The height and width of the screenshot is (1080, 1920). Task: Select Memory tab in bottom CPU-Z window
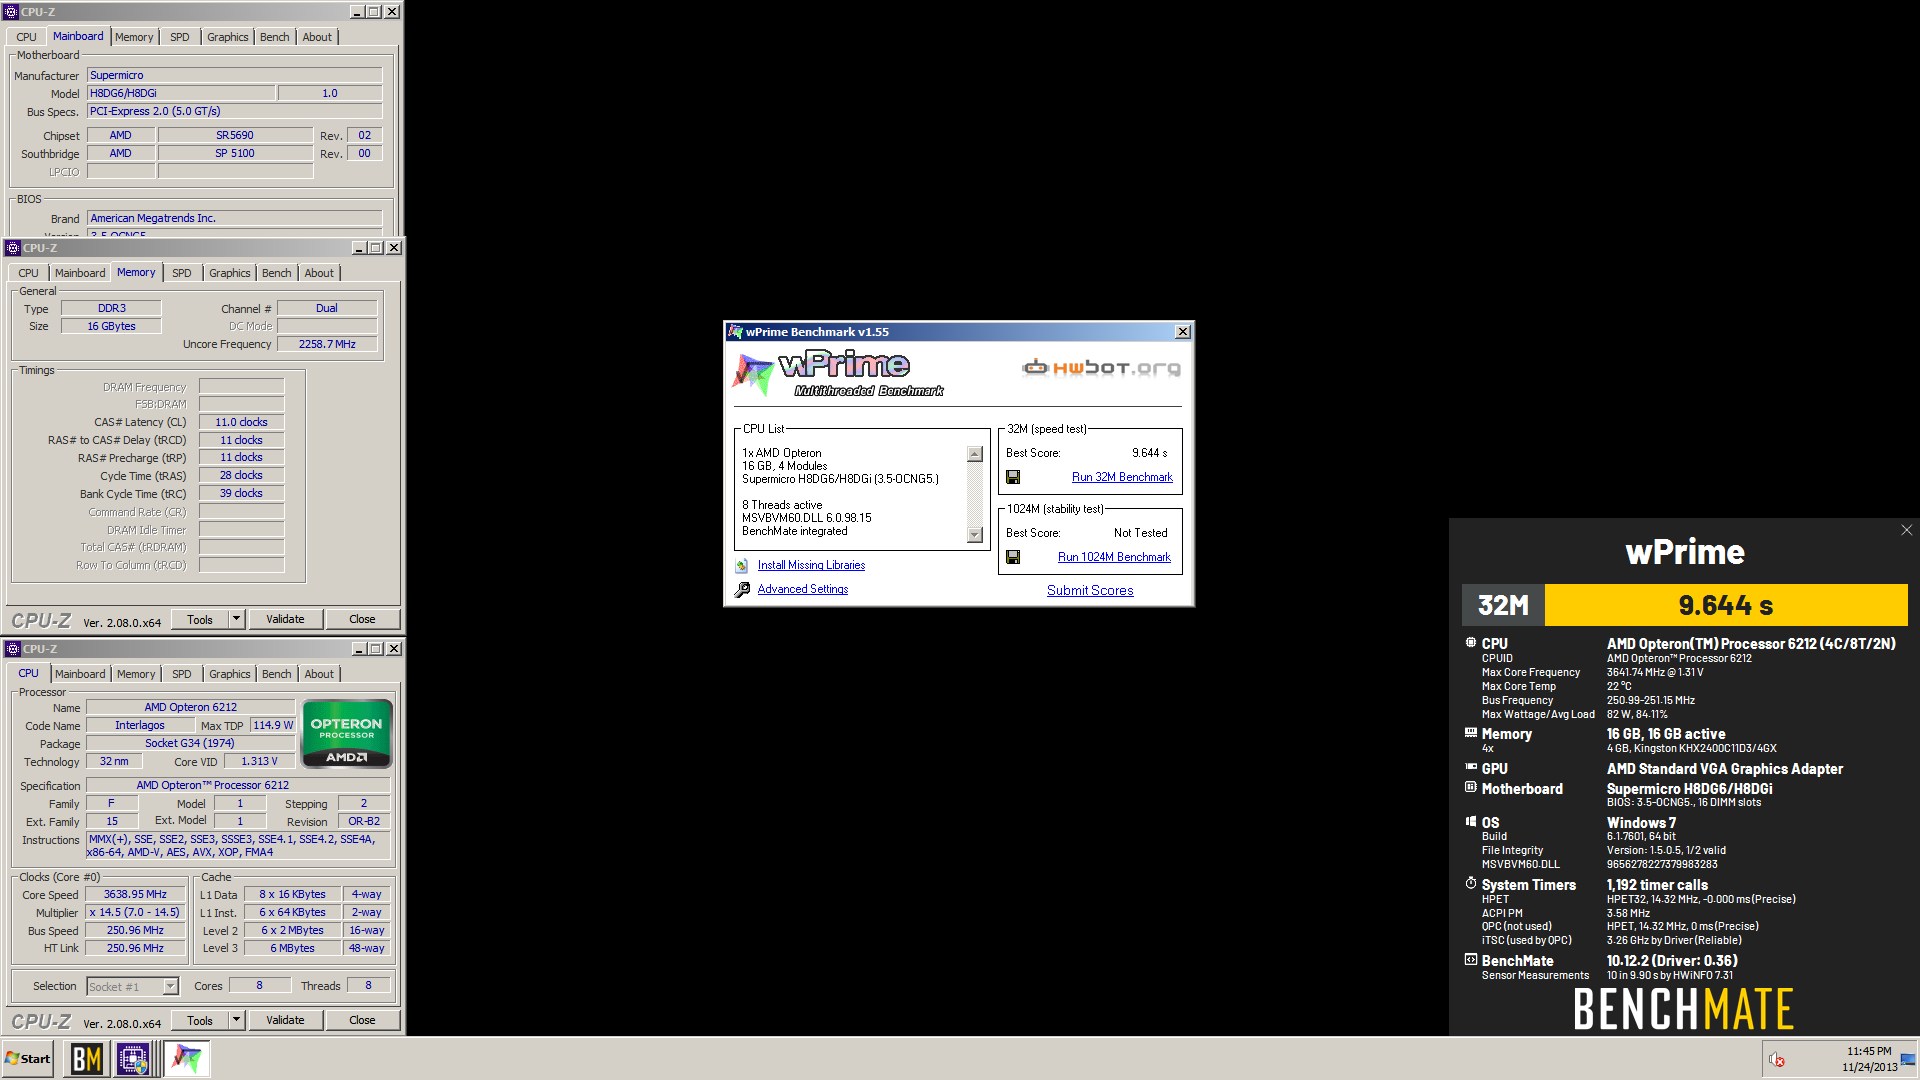[x=136, y=674]
